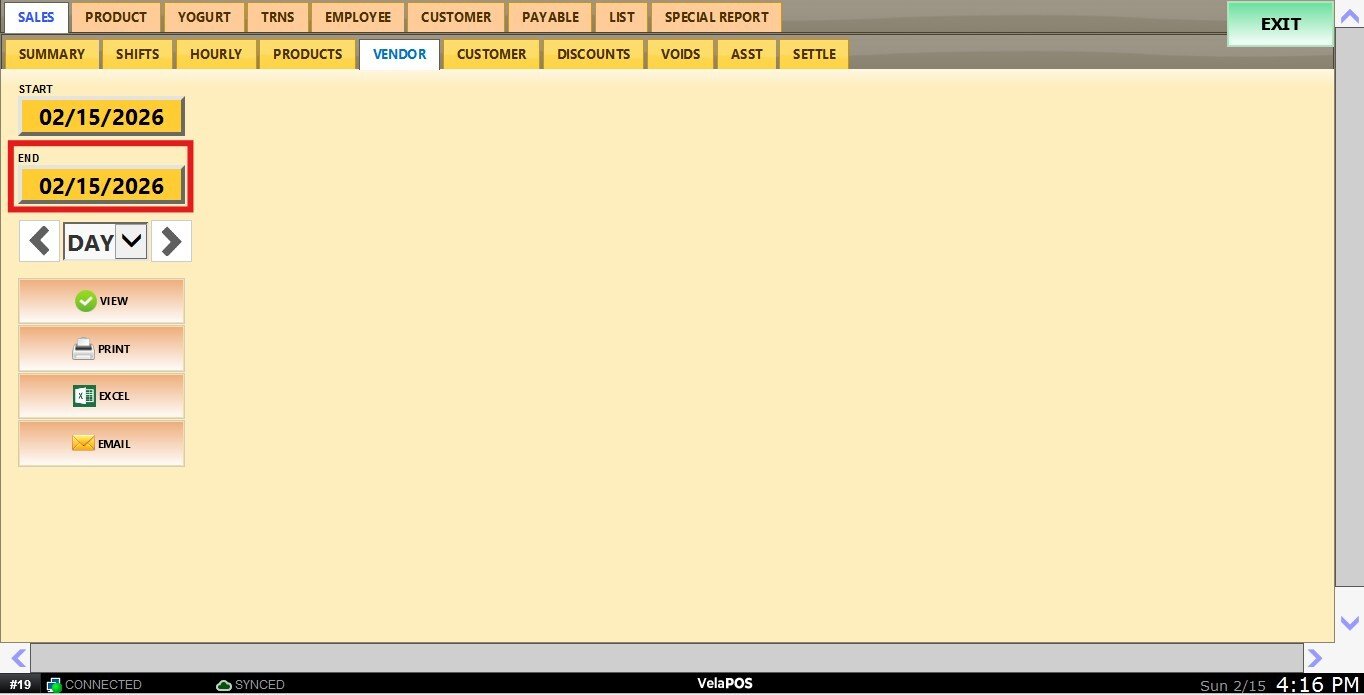Open the DISCOUNTS tab
The height and width of the screenshot is (695, 1364).
coord(593,54)
